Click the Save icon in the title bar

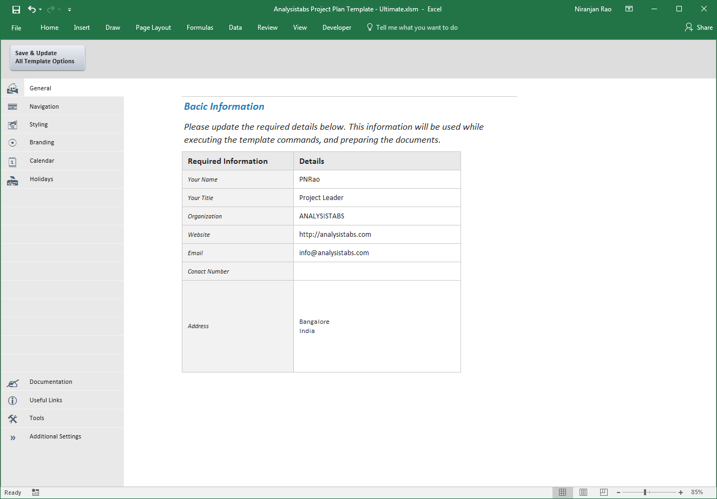[16, 9]
